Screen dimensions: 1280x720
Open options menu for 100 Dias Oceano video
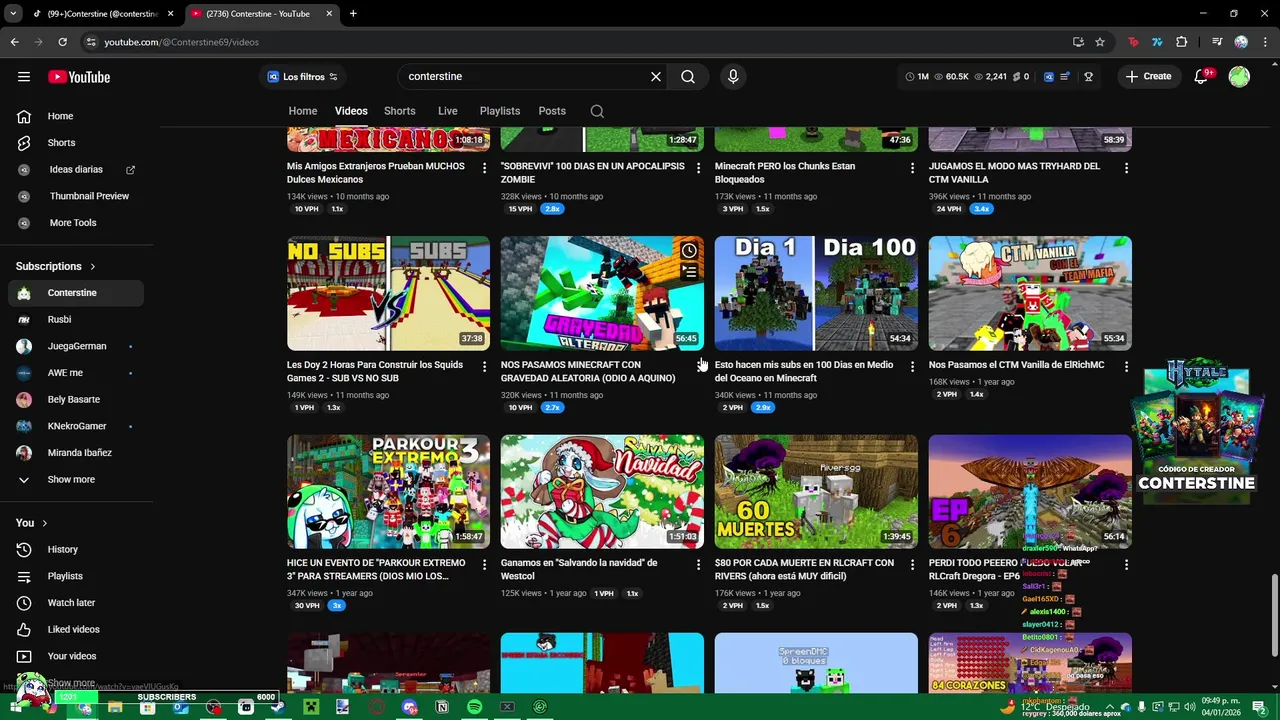click(x=912, y=367)
